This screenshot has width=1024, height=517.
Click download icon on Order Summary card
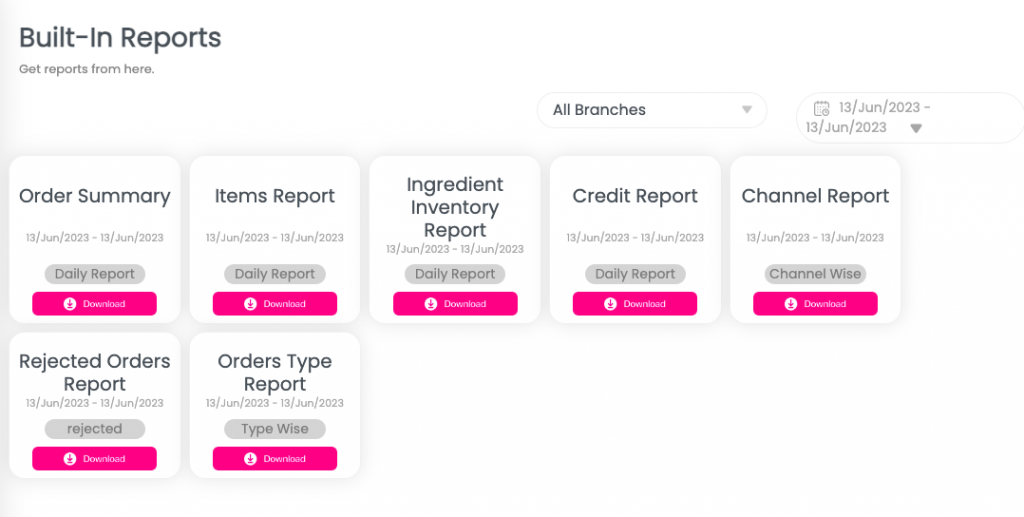pyautogui.click(x=70, y=304)
